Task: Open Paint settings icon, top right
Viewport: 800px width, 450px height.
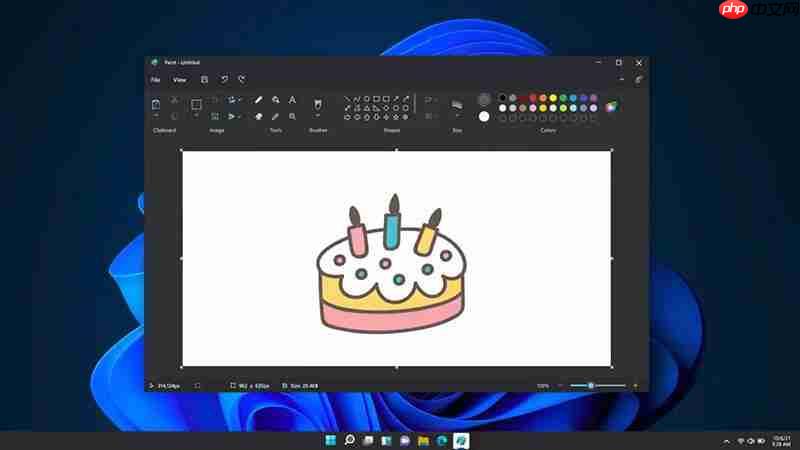Action: [x=639, y=80]
